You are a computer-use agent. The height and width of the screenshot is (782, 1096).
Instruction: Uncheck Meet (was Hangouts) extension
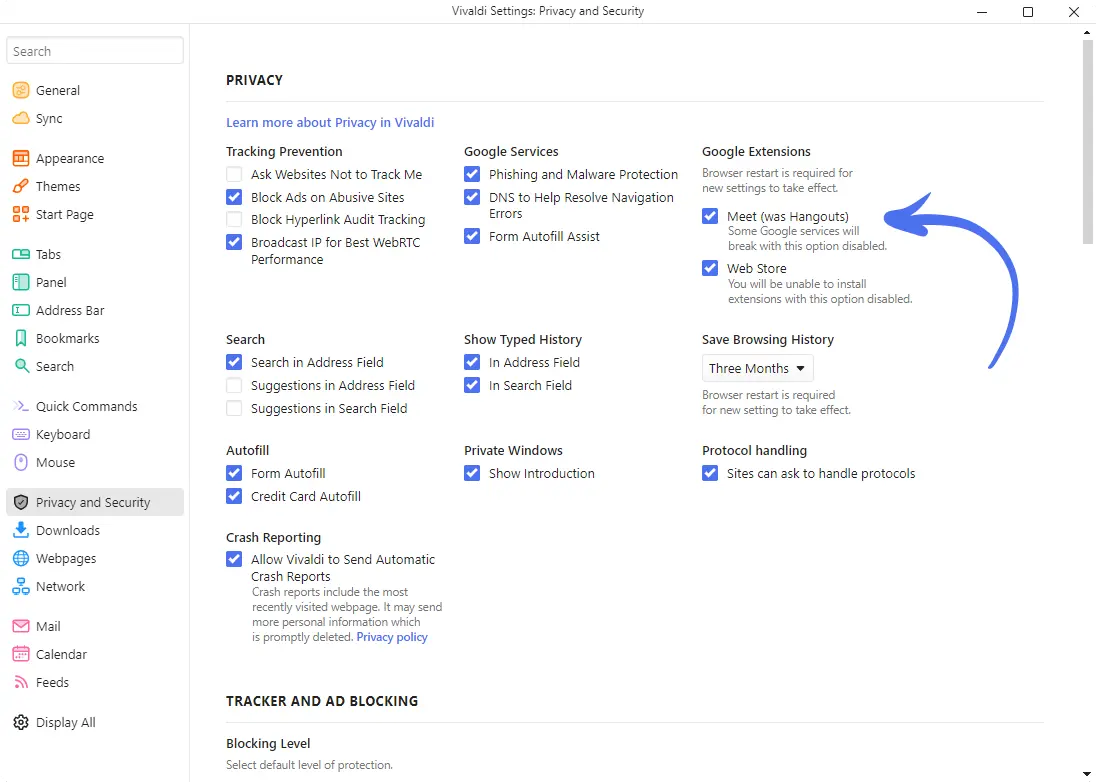tap(710, 216)
